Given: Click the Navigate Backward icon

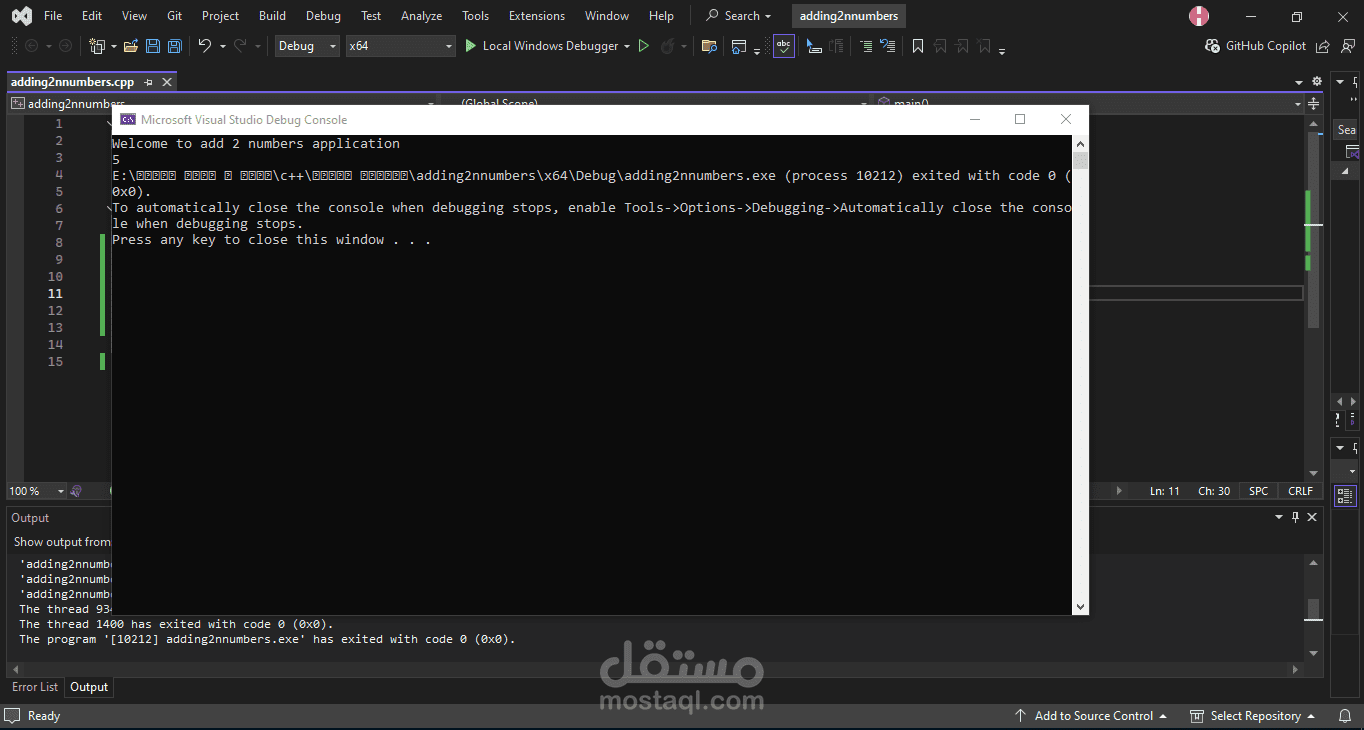Looking at the screenshot, I should (x=31, y=46).
